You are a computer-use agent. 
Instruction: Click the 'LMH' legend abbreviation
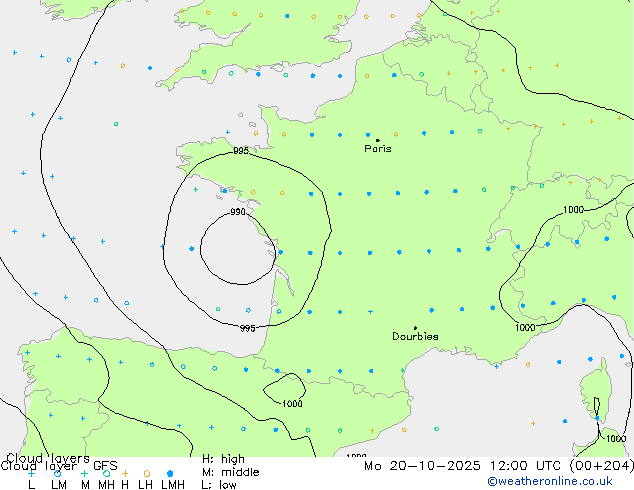tap(173, 485)
